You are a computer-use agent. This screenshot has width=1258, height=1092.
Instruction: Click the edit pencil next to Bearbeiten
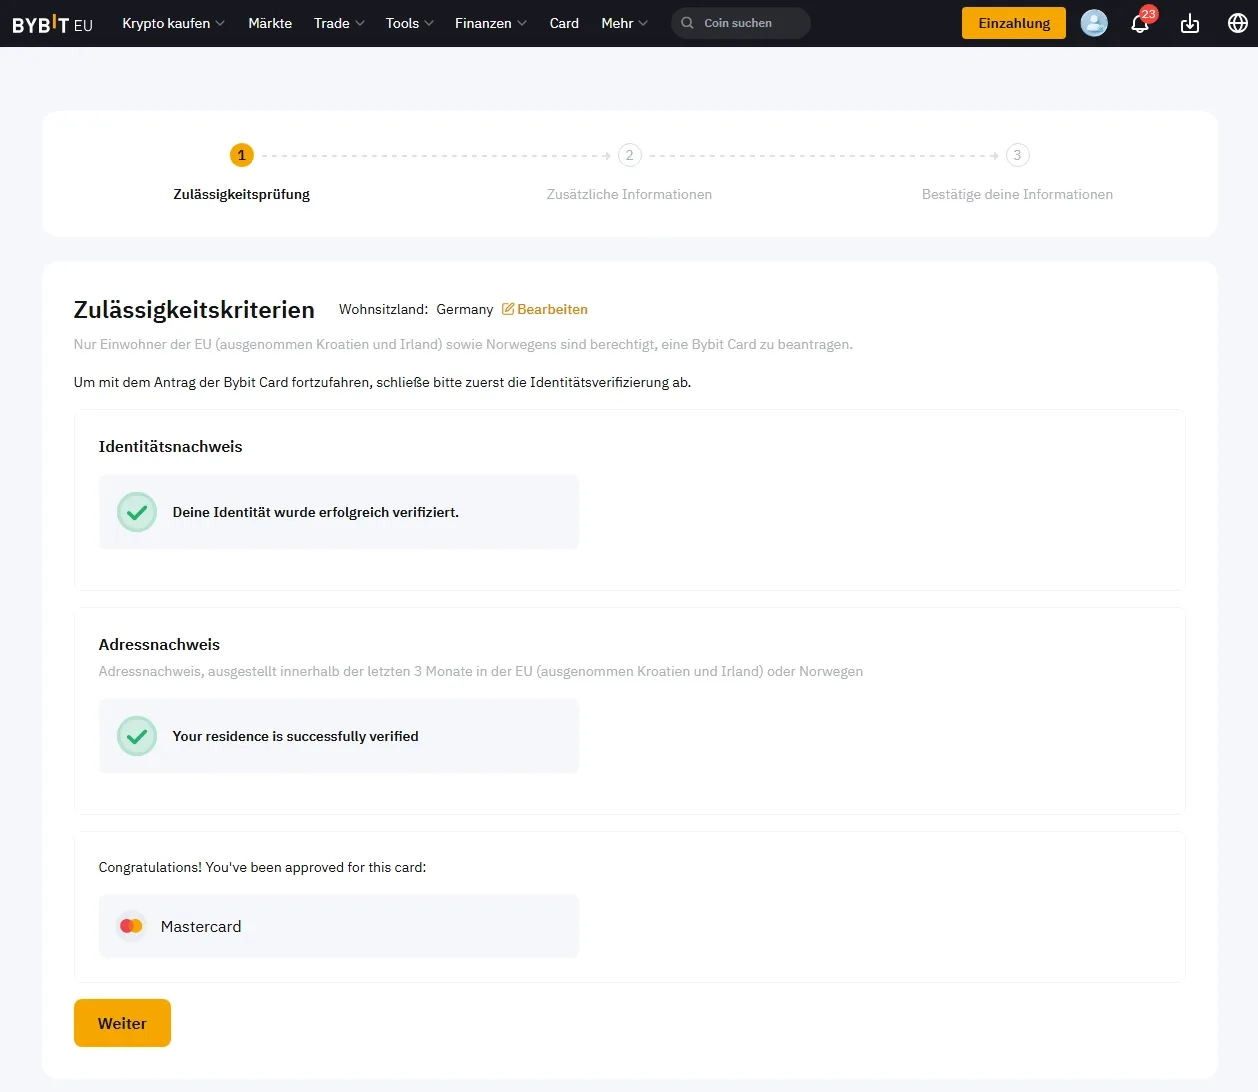[x=507, y=309]
